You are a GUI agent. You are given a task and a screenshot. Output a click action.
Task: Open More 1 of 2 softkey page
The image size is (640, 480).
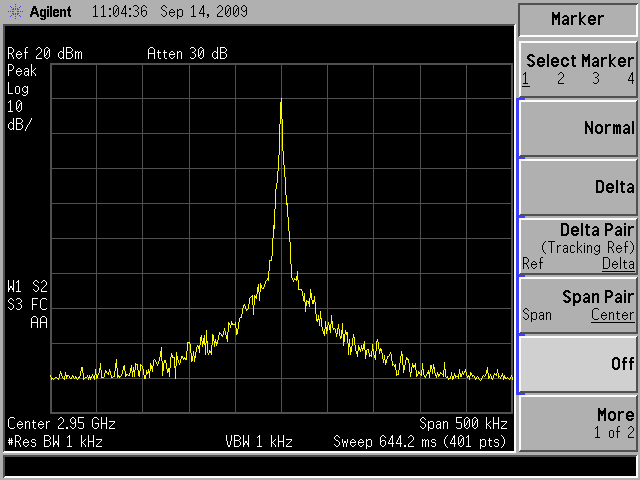point(578,423)
